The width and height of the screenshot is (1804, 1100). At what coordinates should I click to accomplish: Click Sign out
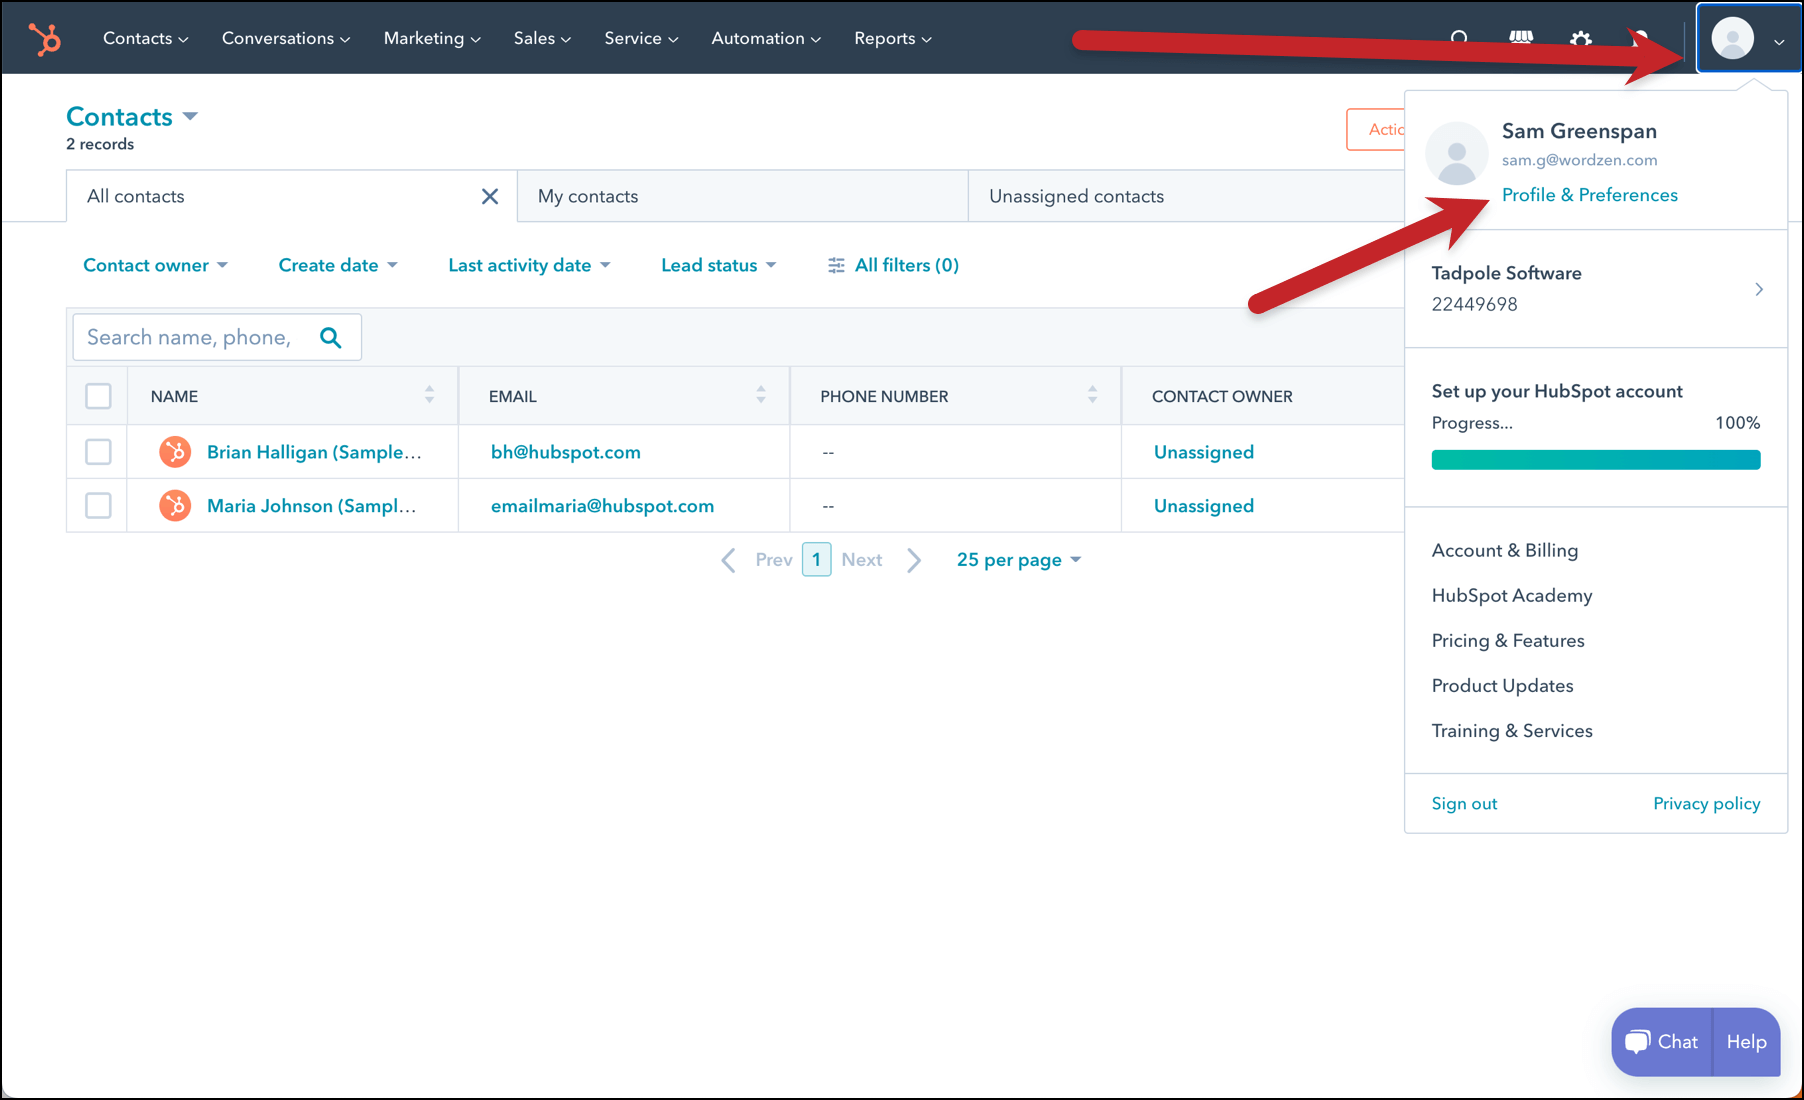1464,803
